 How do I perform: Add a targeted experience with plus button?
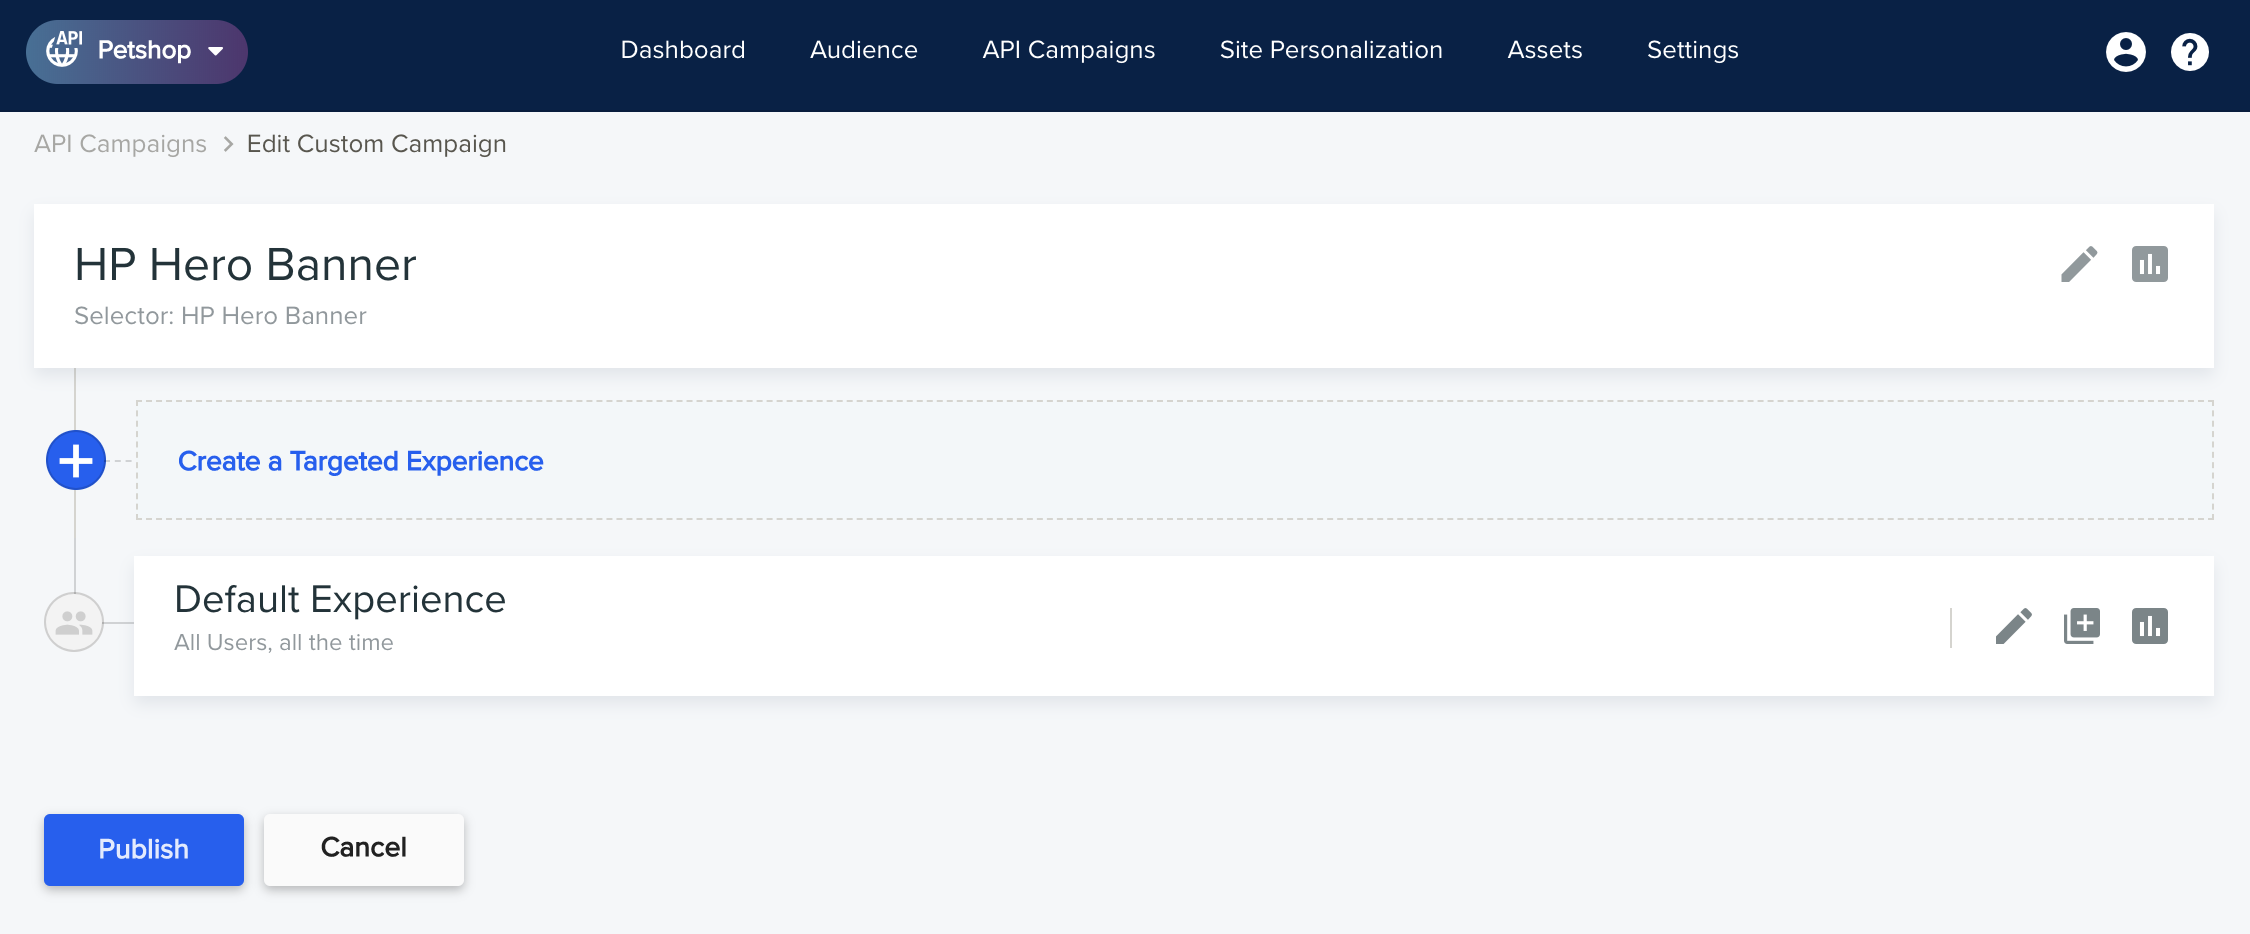[x=76, y=460]
